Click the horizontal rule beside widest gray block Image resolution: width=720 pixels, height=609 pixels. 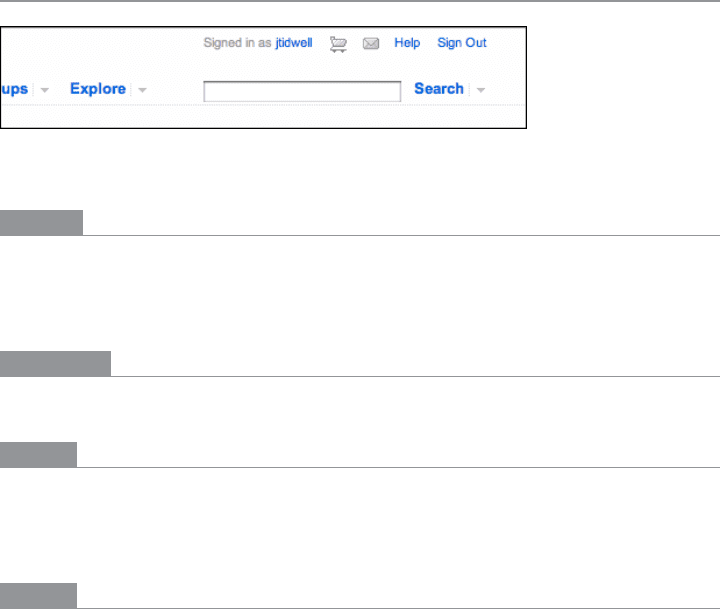click(415, 376)
